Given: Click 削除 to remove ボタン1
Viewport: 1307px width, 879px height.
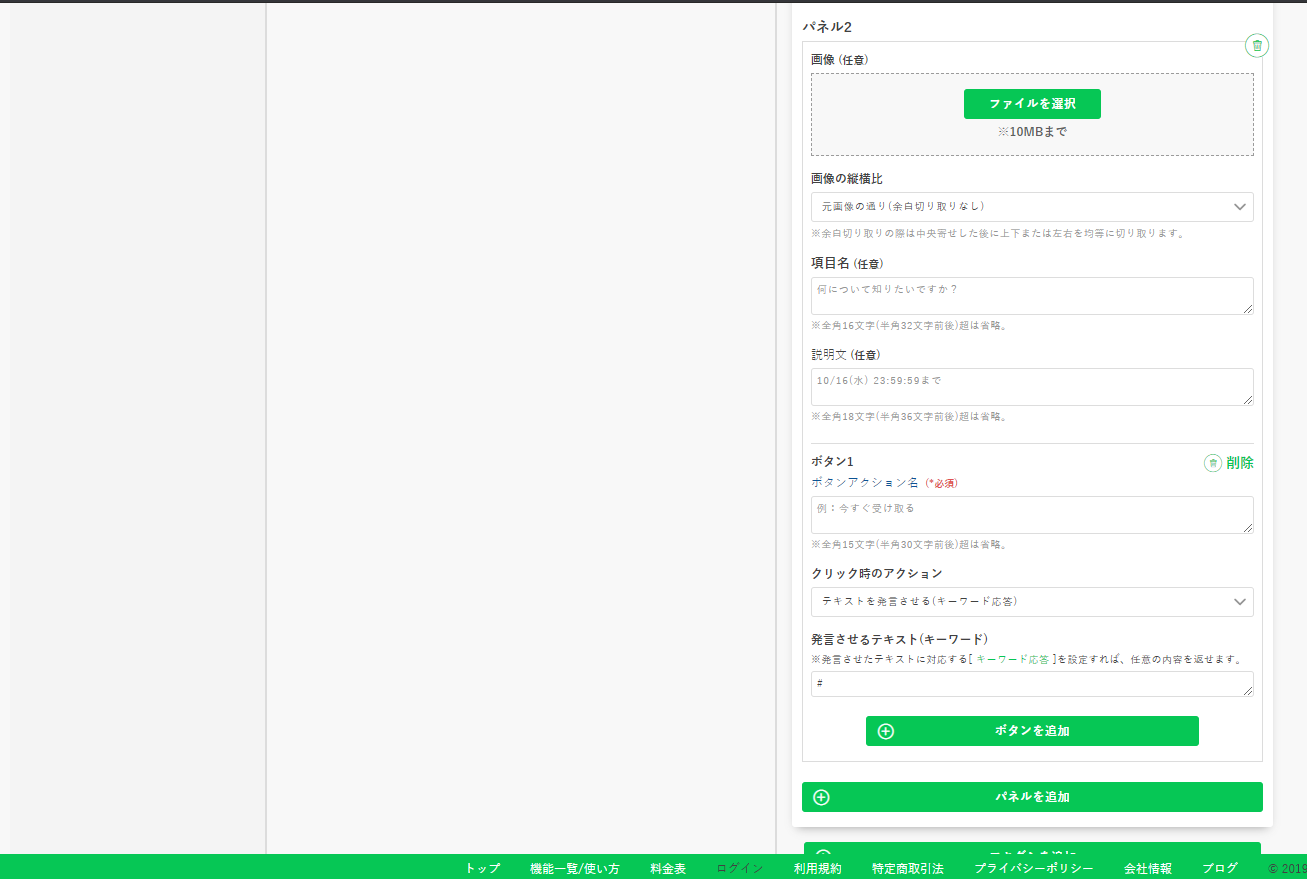Looking at the screenshot, I should click(x=1240, y=463).
